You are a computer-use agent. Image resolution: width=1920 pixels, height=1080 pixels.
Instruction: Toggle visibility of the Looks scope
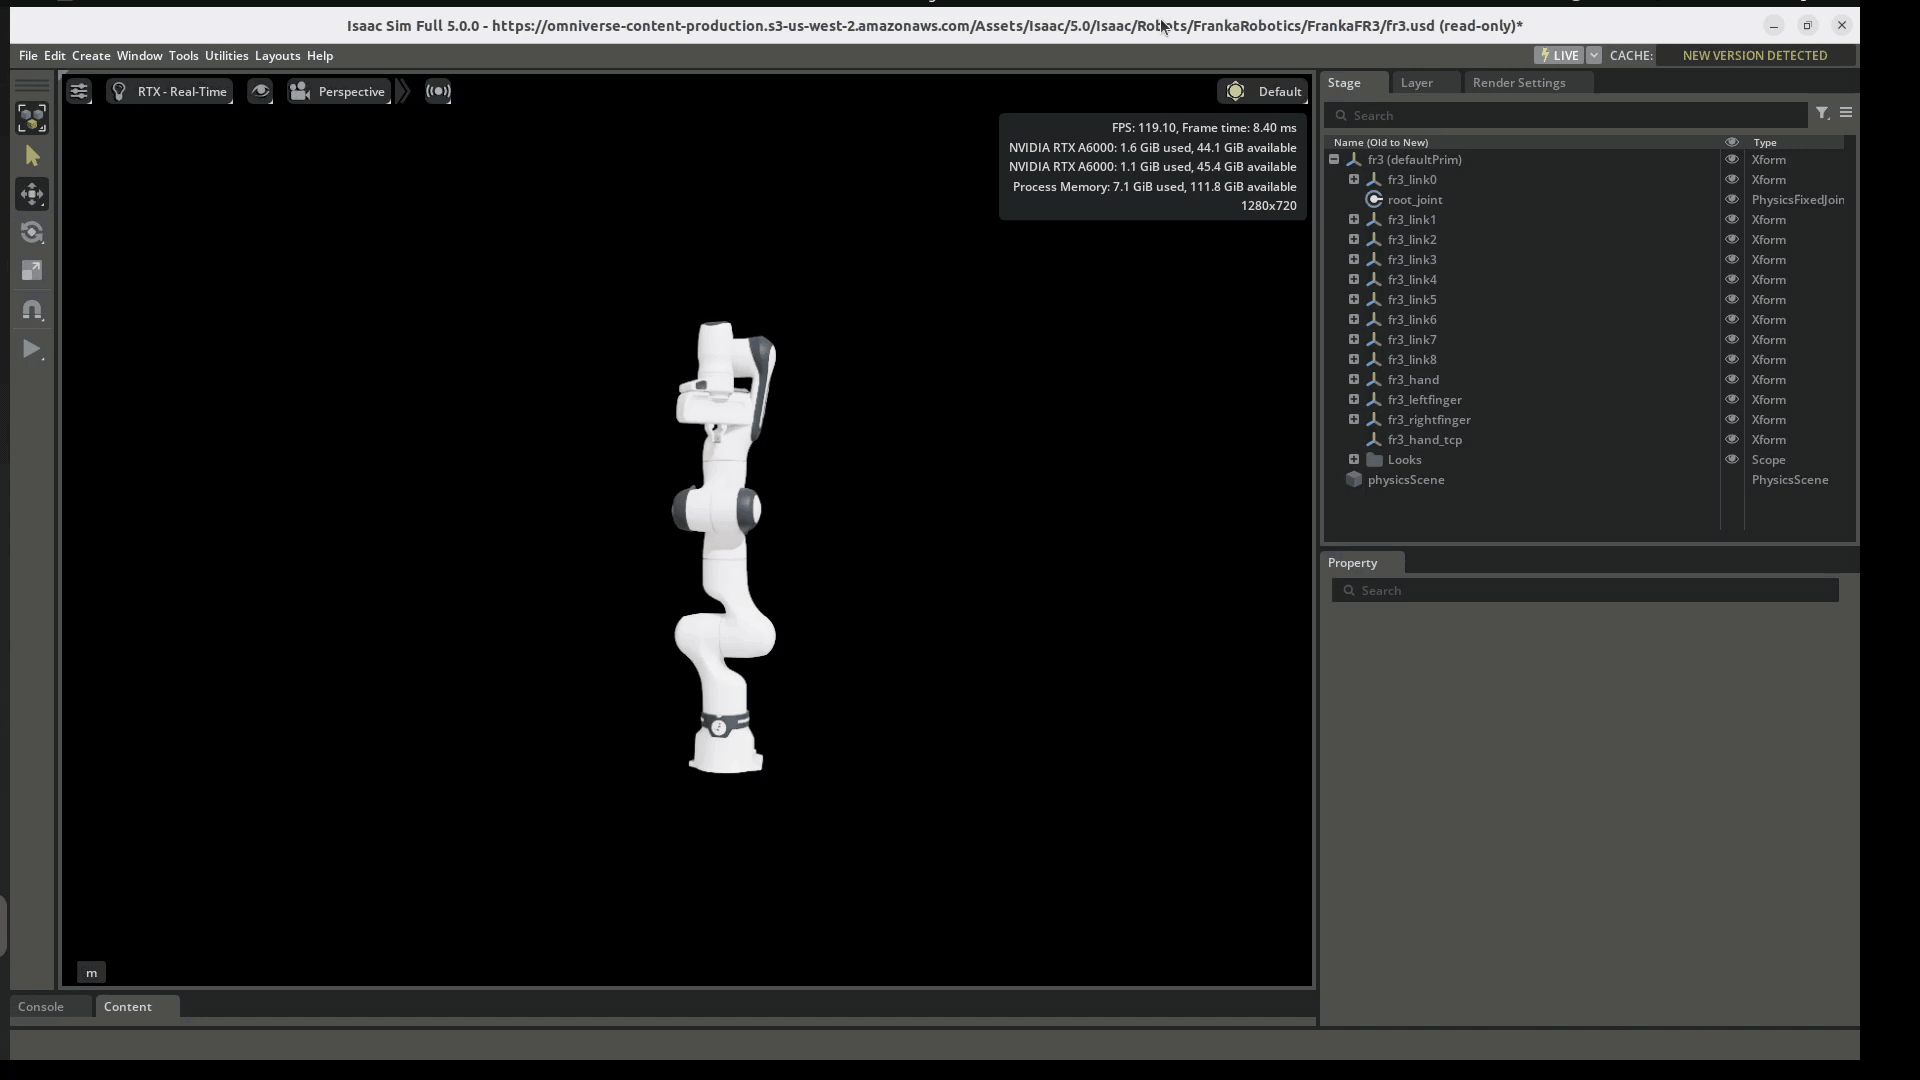[1732, 460]
